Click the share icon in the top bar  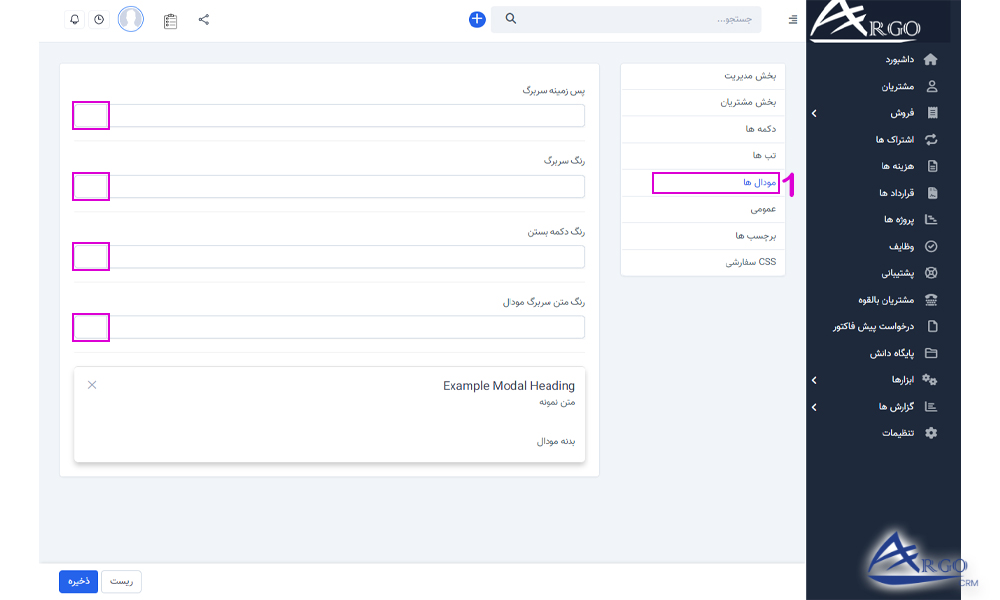[203, 19]
